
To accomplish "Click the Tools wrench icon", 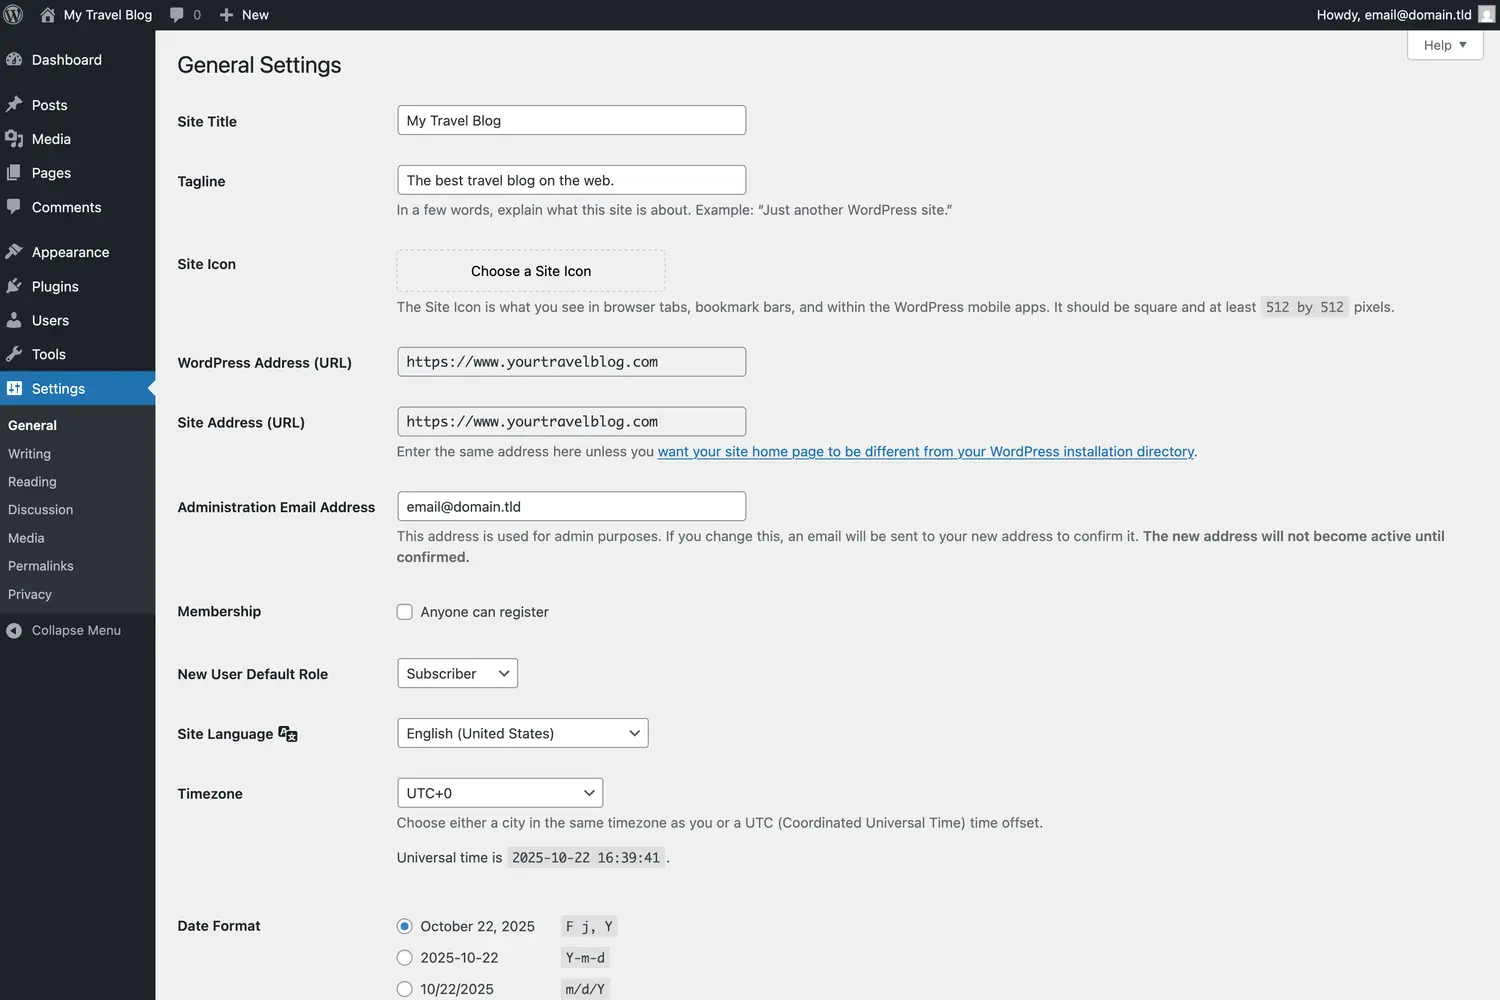I will (x=15, y=354).
